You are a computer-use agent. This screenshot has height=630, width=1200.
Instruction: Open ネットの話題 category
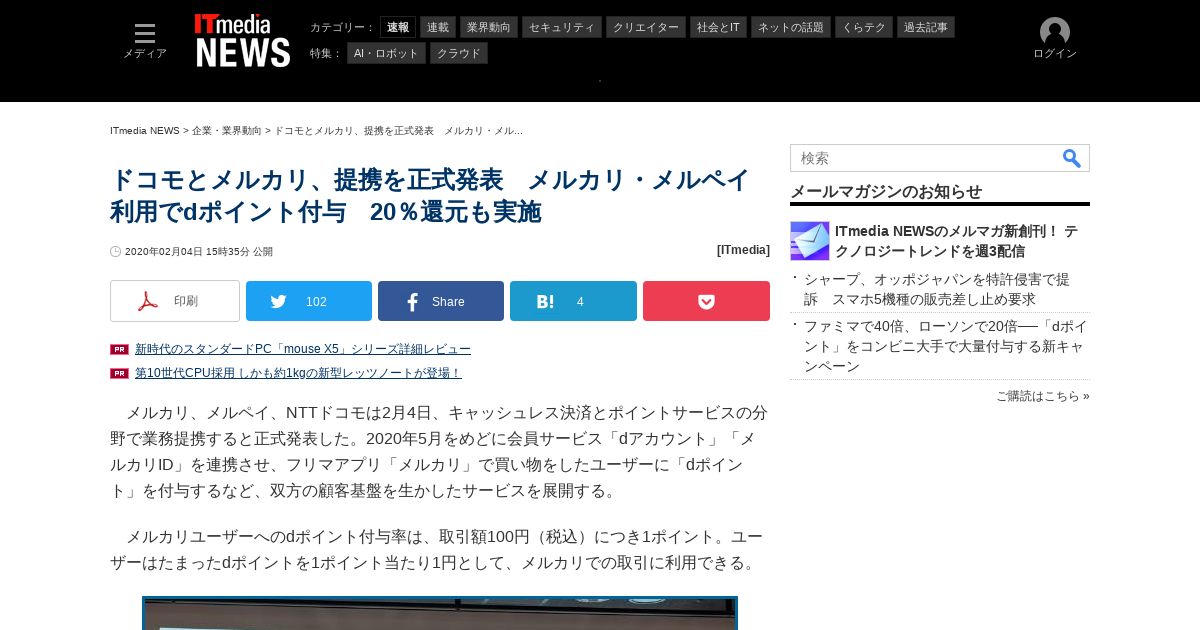coord(791,27)
